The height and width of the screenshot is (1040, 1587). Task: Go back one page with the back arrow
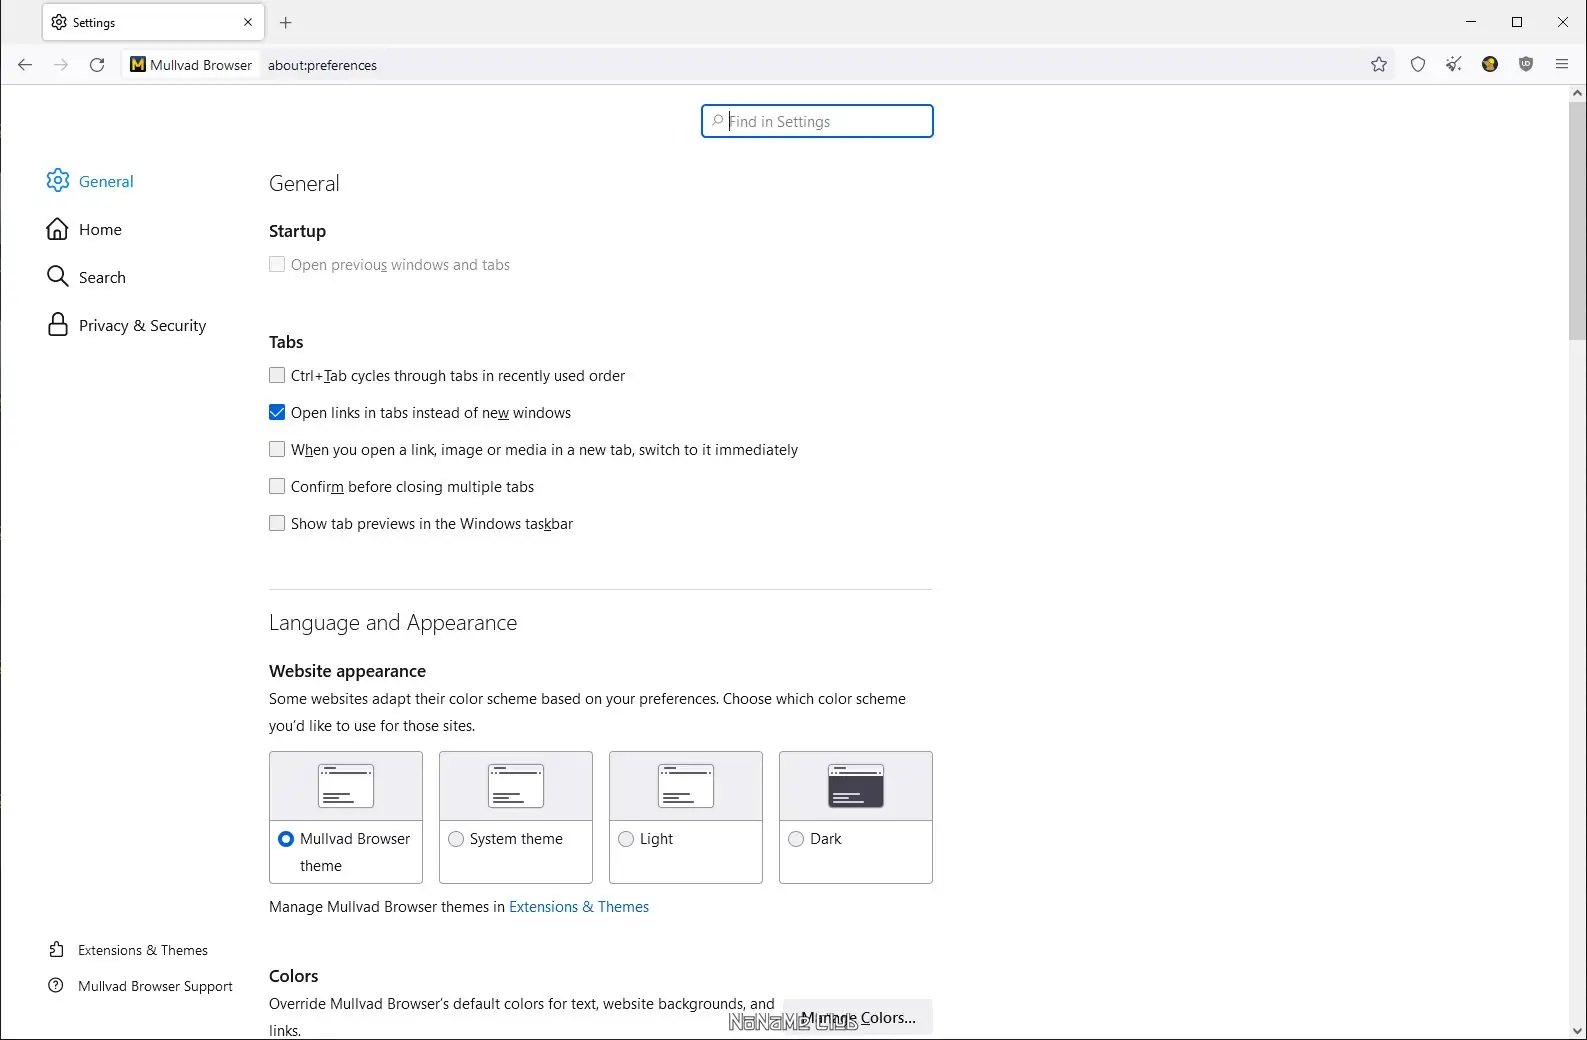click(x=25, y=65)
